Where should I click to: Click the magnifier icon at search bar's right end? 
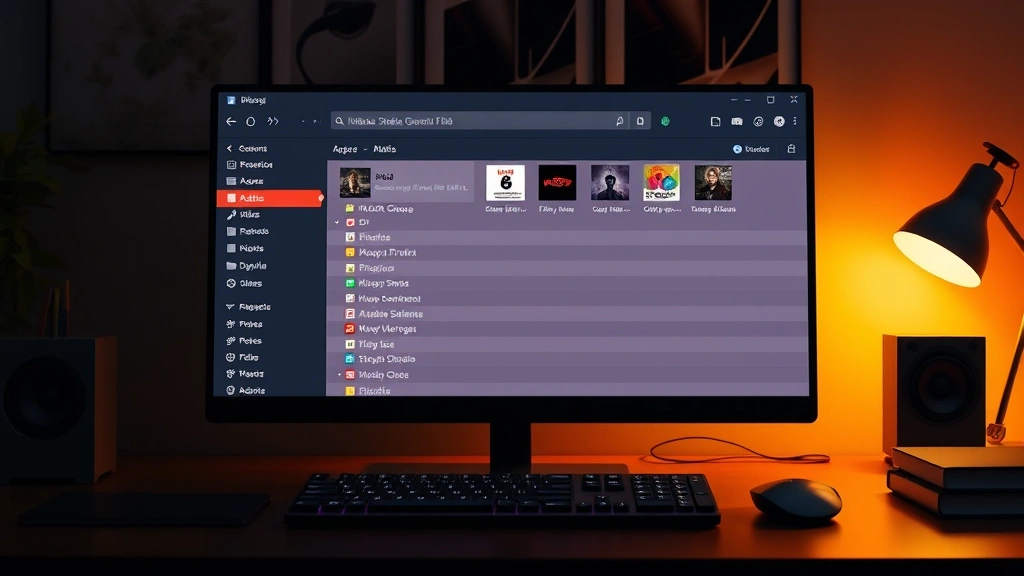pyautogui.click(x=620, y=121)
